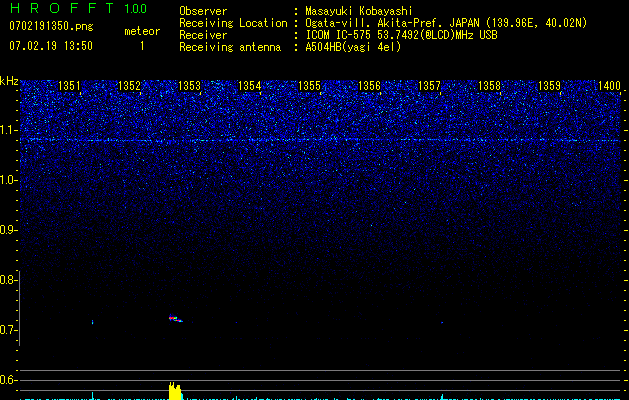629x400 pixels.
Task: Click the 0.6 frequency axis label
Action: pos(9,380)
